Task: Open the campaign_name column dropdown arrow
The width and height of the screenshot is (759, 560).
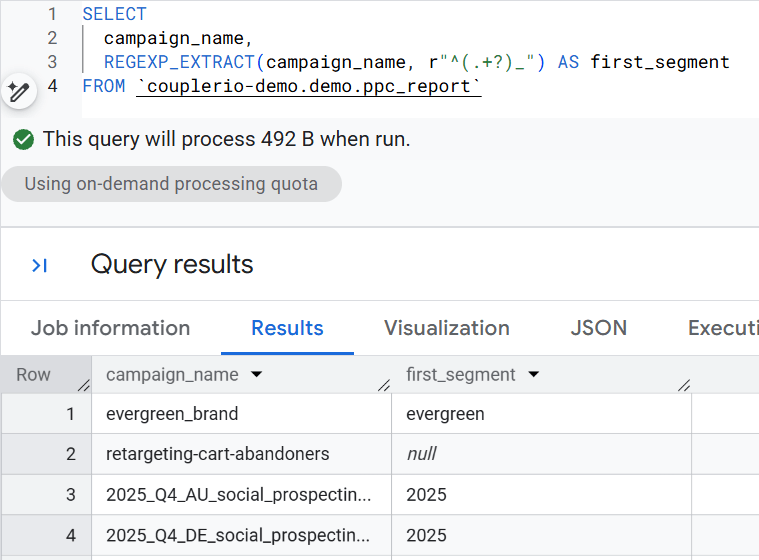Action: click(x=257, y=374)
